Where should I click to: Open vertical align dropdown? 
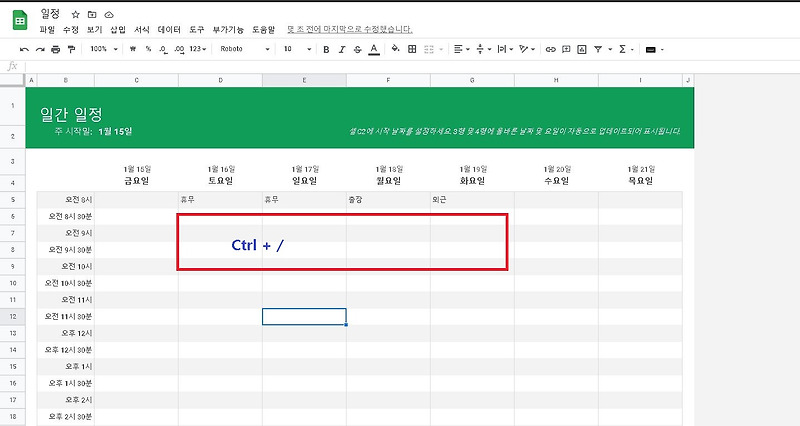point(483,49)
